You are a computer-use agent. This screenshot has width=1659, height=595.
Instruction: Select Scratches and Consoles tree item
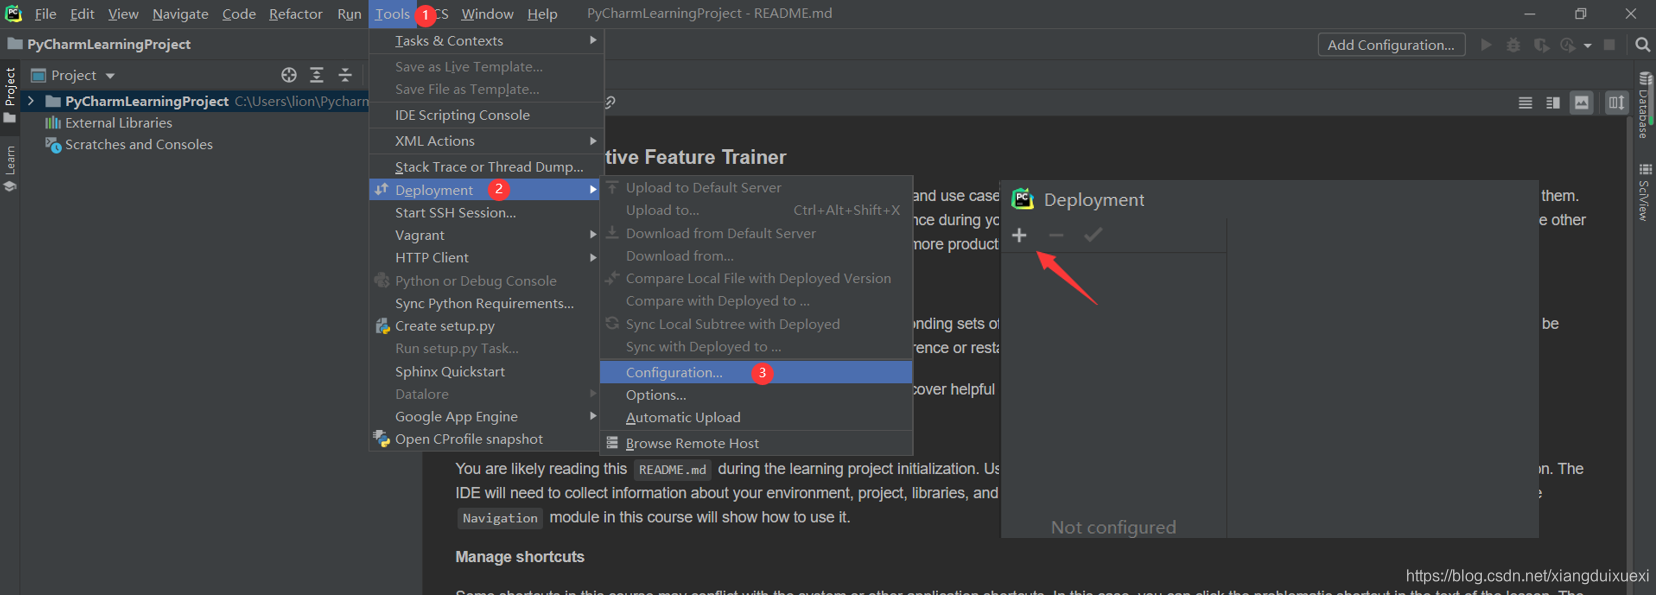tap(138, 145)
